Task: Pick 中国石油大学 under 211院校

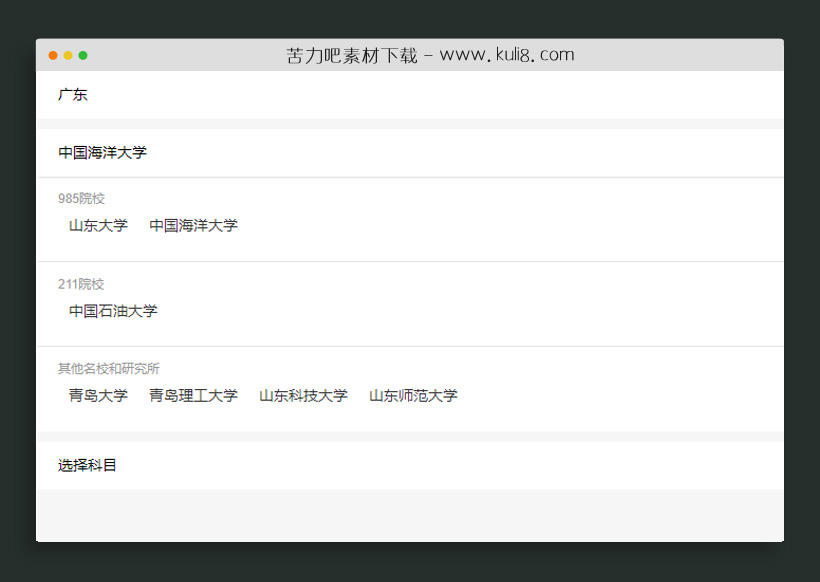Action: pyautogui.click(x=113, y=311)
